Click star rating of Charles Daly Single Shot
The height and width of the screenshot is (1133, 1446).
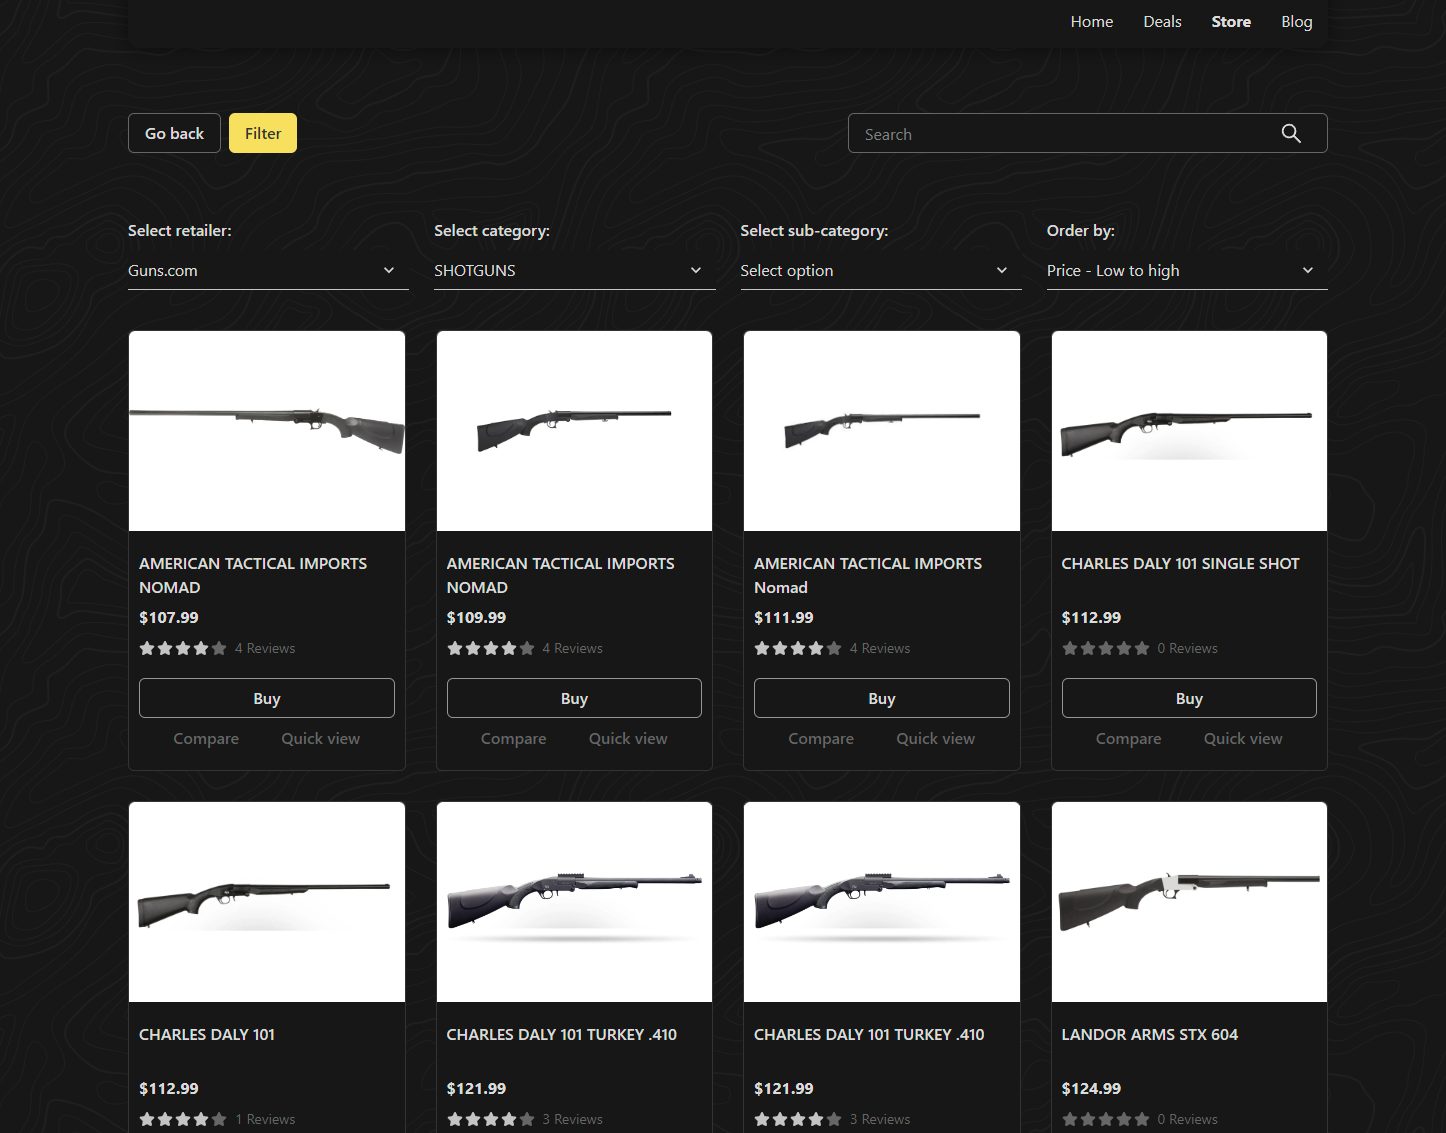pyautogui.click(x=1106, y=649)
